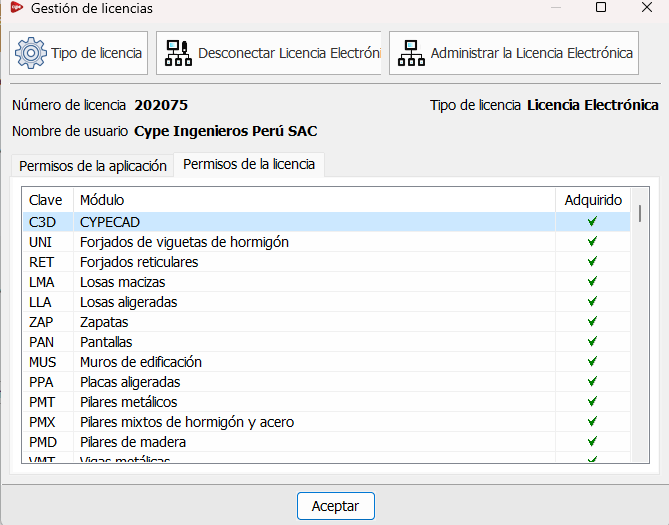669x525 pixels.
Task: Select the Pilares de madera row
Action: click(x=326, y=443)
